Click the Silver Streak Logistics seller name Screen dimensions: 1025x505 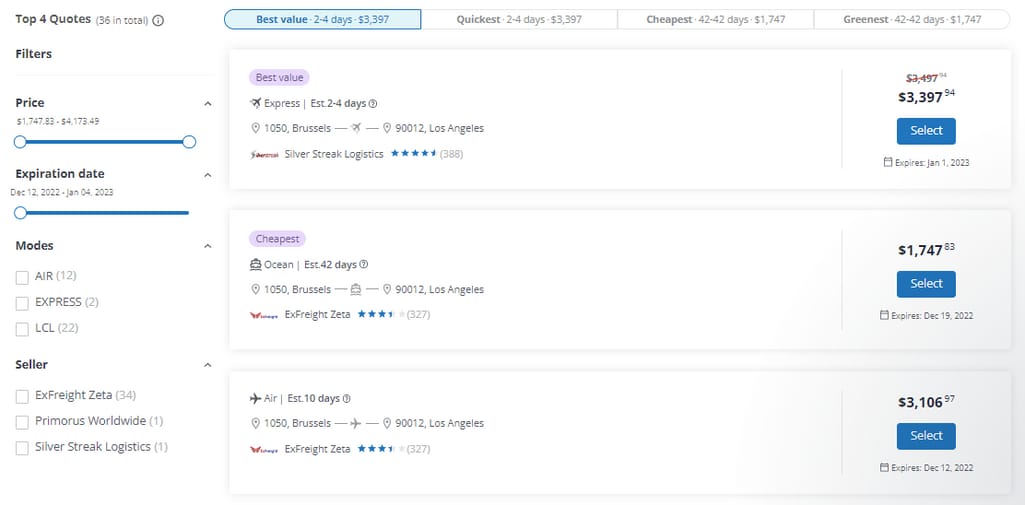334,154
